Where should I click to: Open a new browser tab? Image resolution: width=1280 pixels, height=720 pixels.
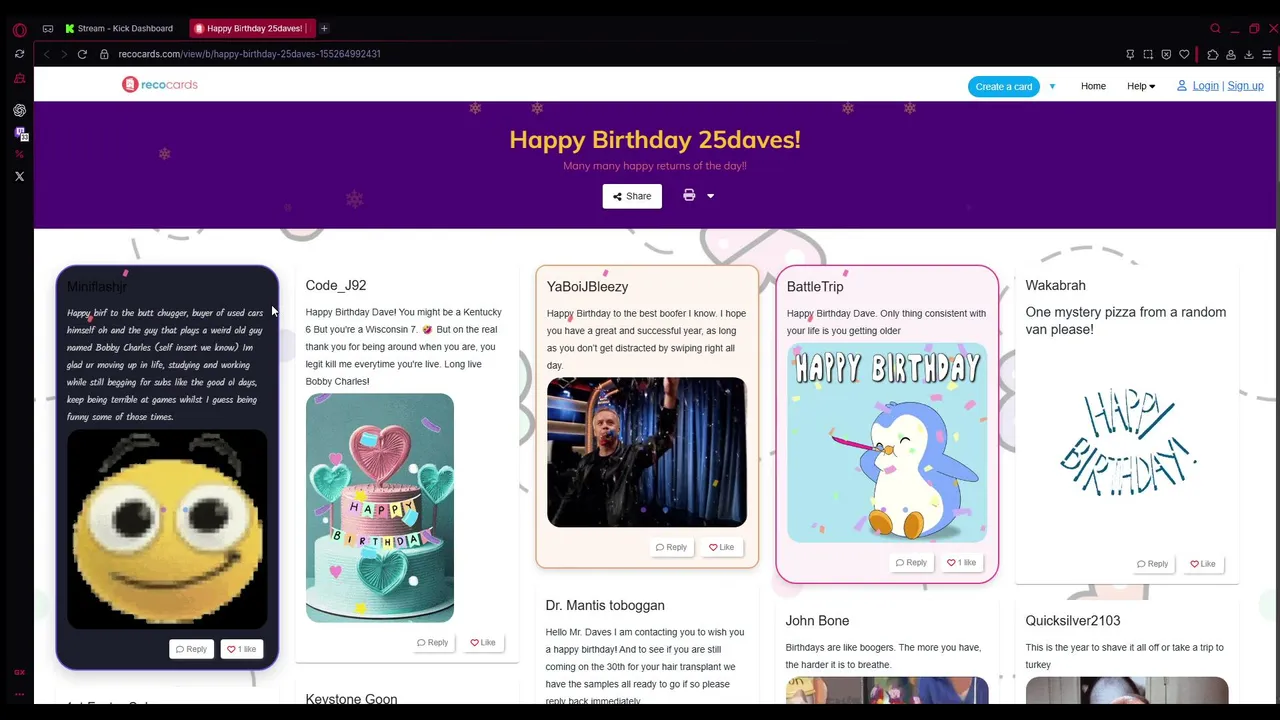324,28
